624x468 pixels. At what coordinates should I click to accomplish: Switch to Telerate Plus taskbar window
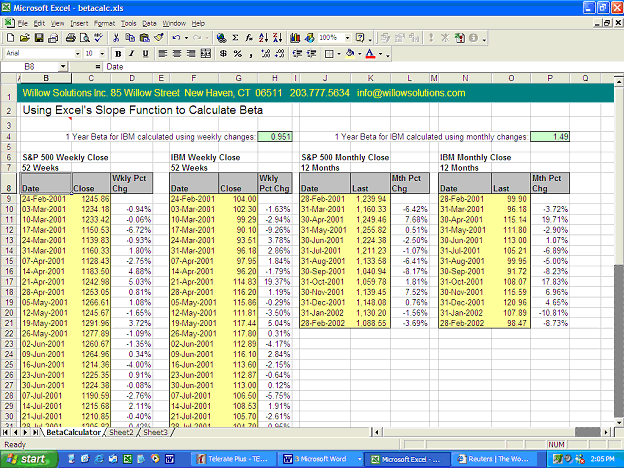click(233, 459)
